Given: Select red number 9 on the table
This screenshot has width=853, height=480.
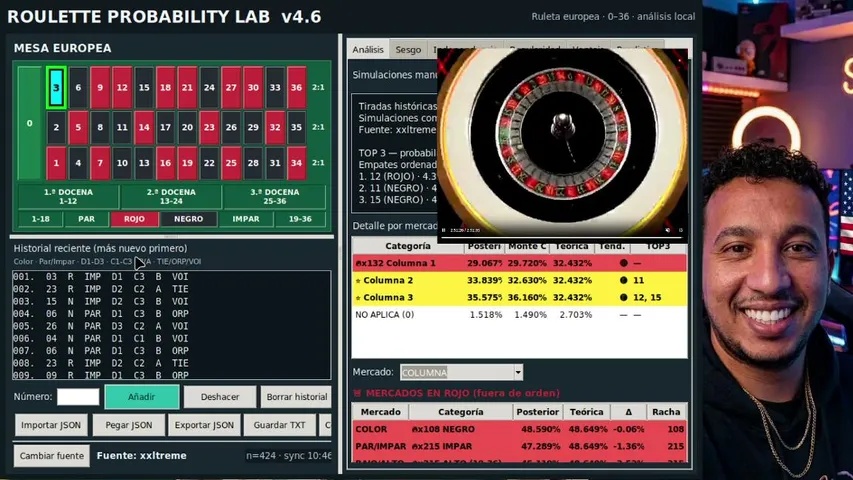Looking at the screenshot, I should coord(100,87).
